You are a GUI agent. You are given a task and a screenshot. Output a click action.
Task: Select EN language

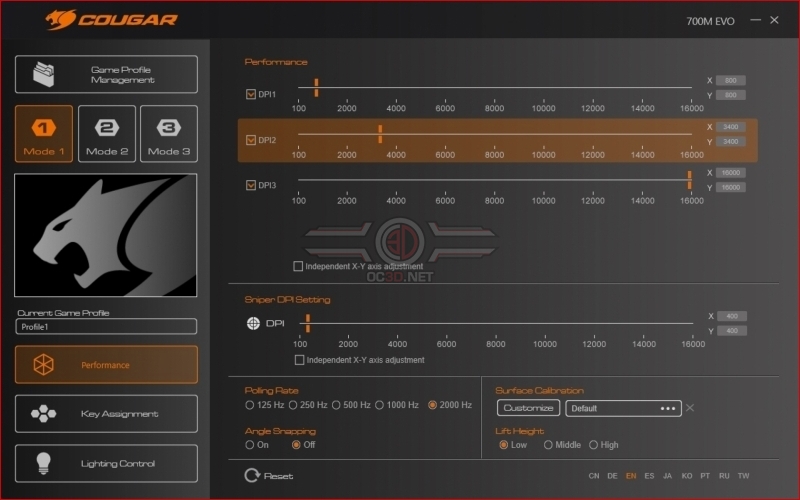[631, 476]
